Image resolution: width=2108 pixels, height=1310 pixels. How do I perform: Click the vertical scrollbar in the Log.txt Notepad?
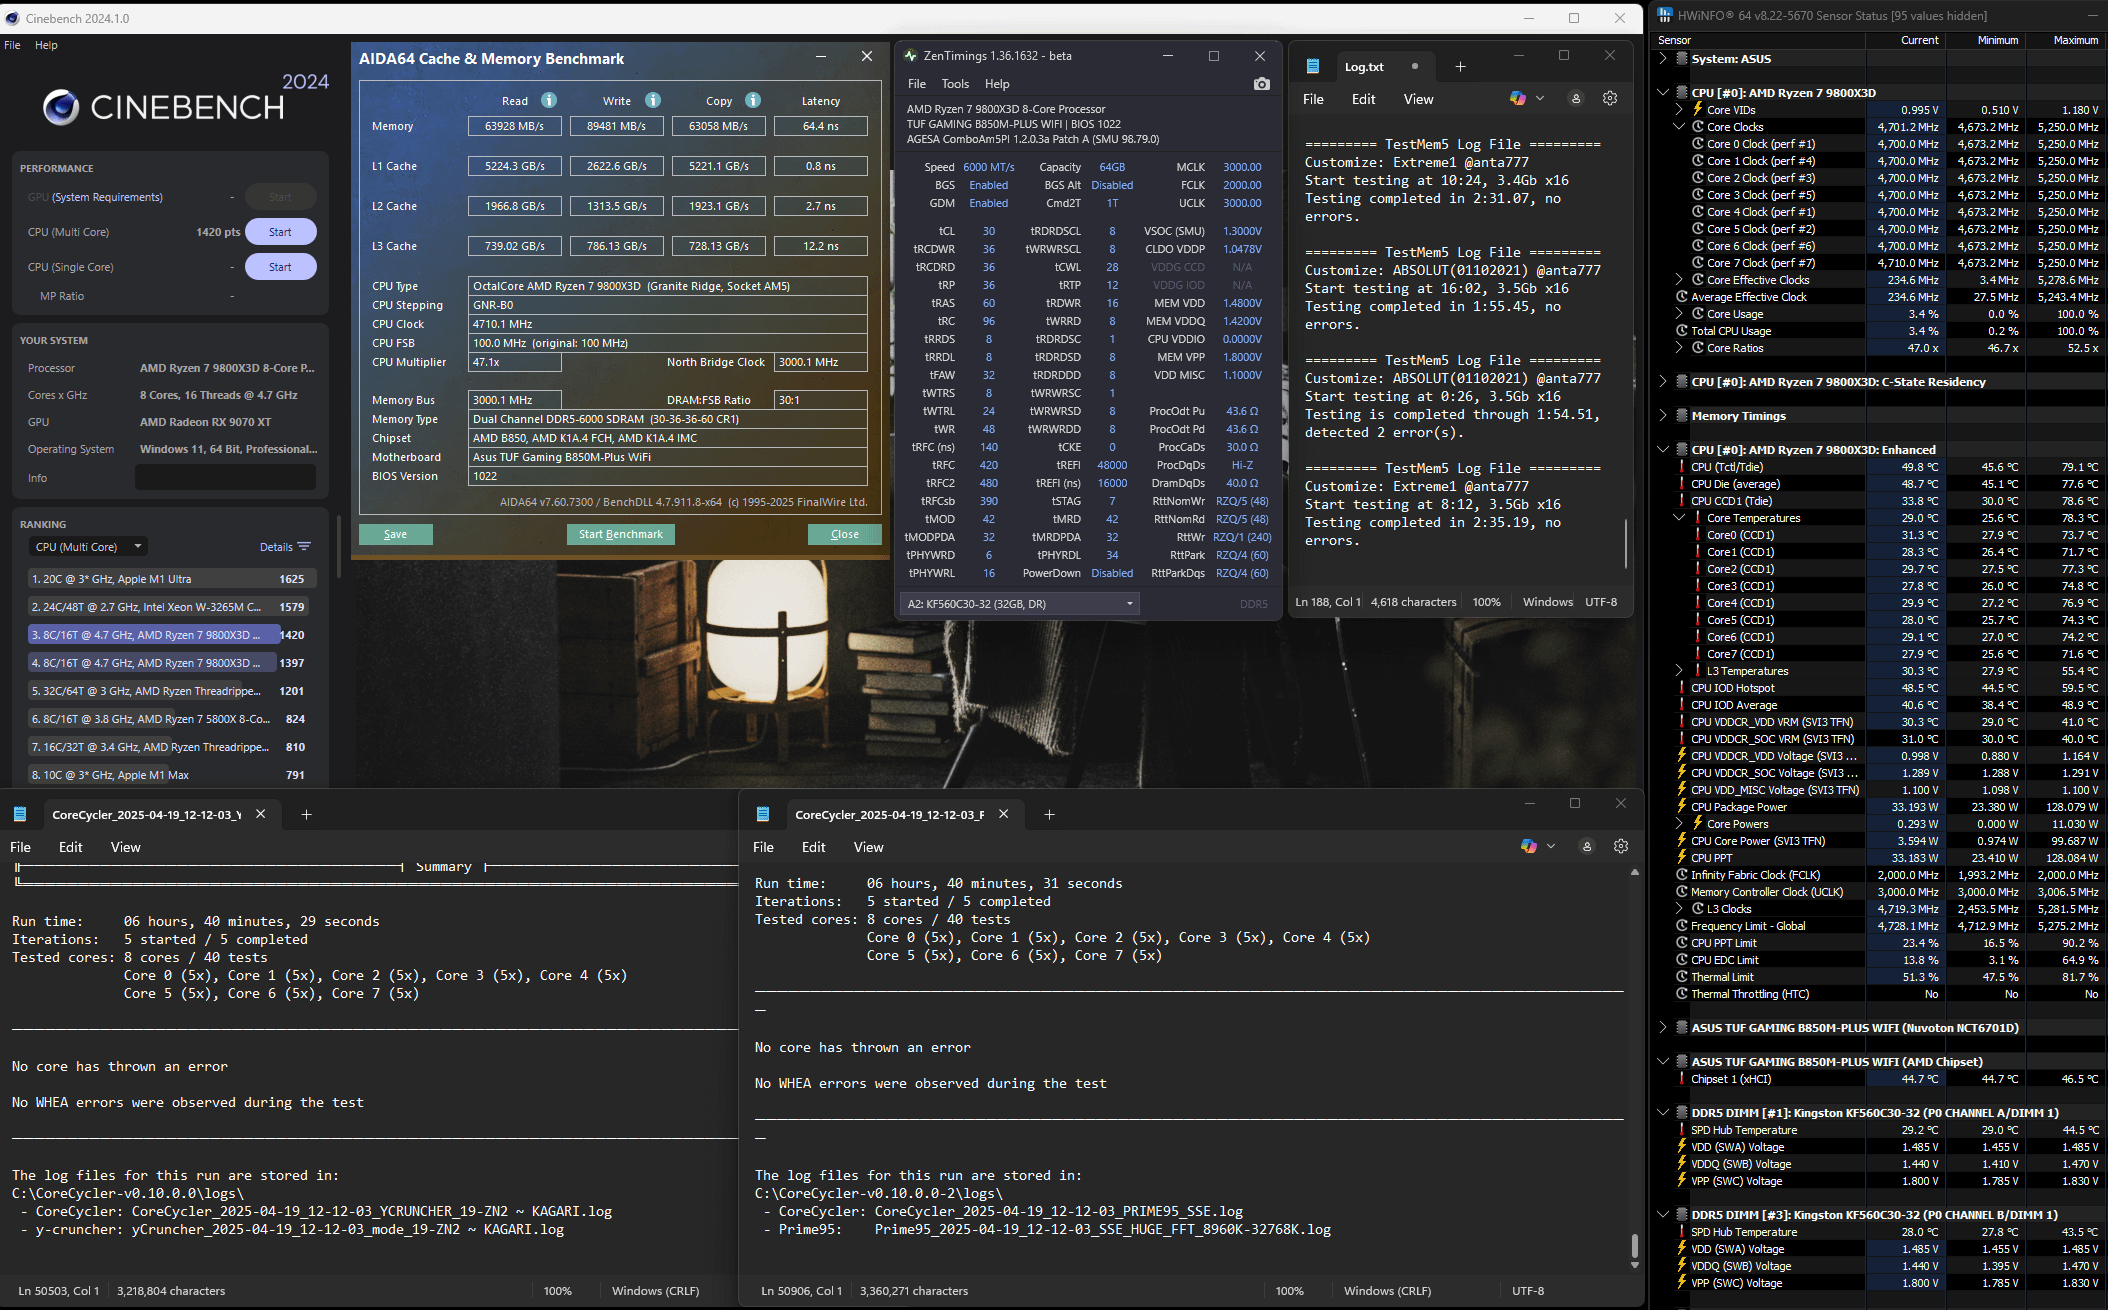(x=1626, y=544)
